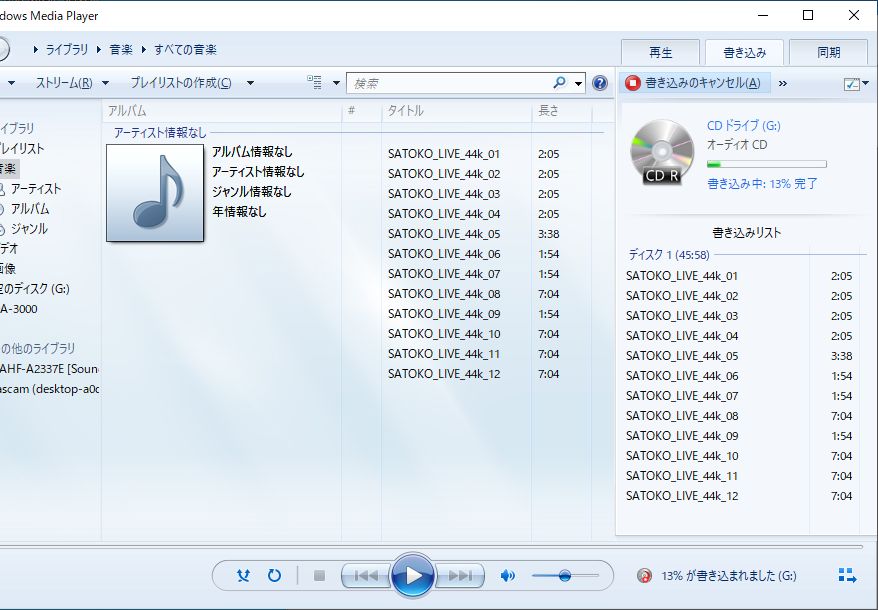
Task: Sort by 長さ column header
Action: coord(562,111)
